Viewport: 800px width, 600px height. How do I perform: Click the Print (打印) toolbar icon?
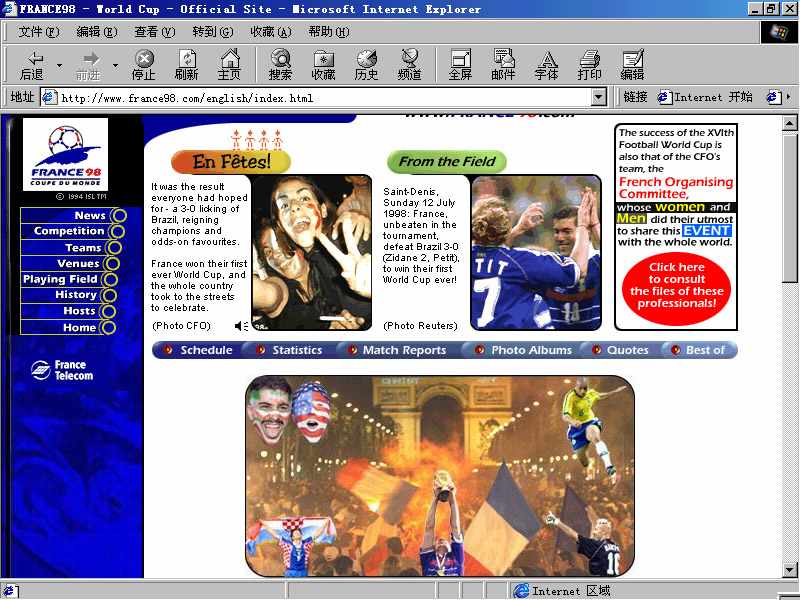click(x=589, y=65)
